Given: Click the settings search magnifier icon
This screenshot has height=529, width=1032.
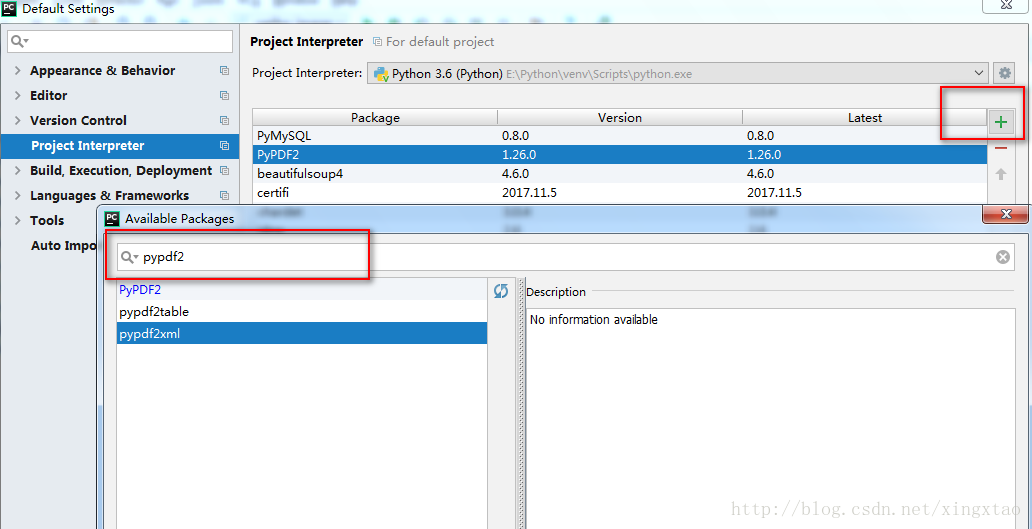Looking at the screenshot, I should [x=19, y=41].
